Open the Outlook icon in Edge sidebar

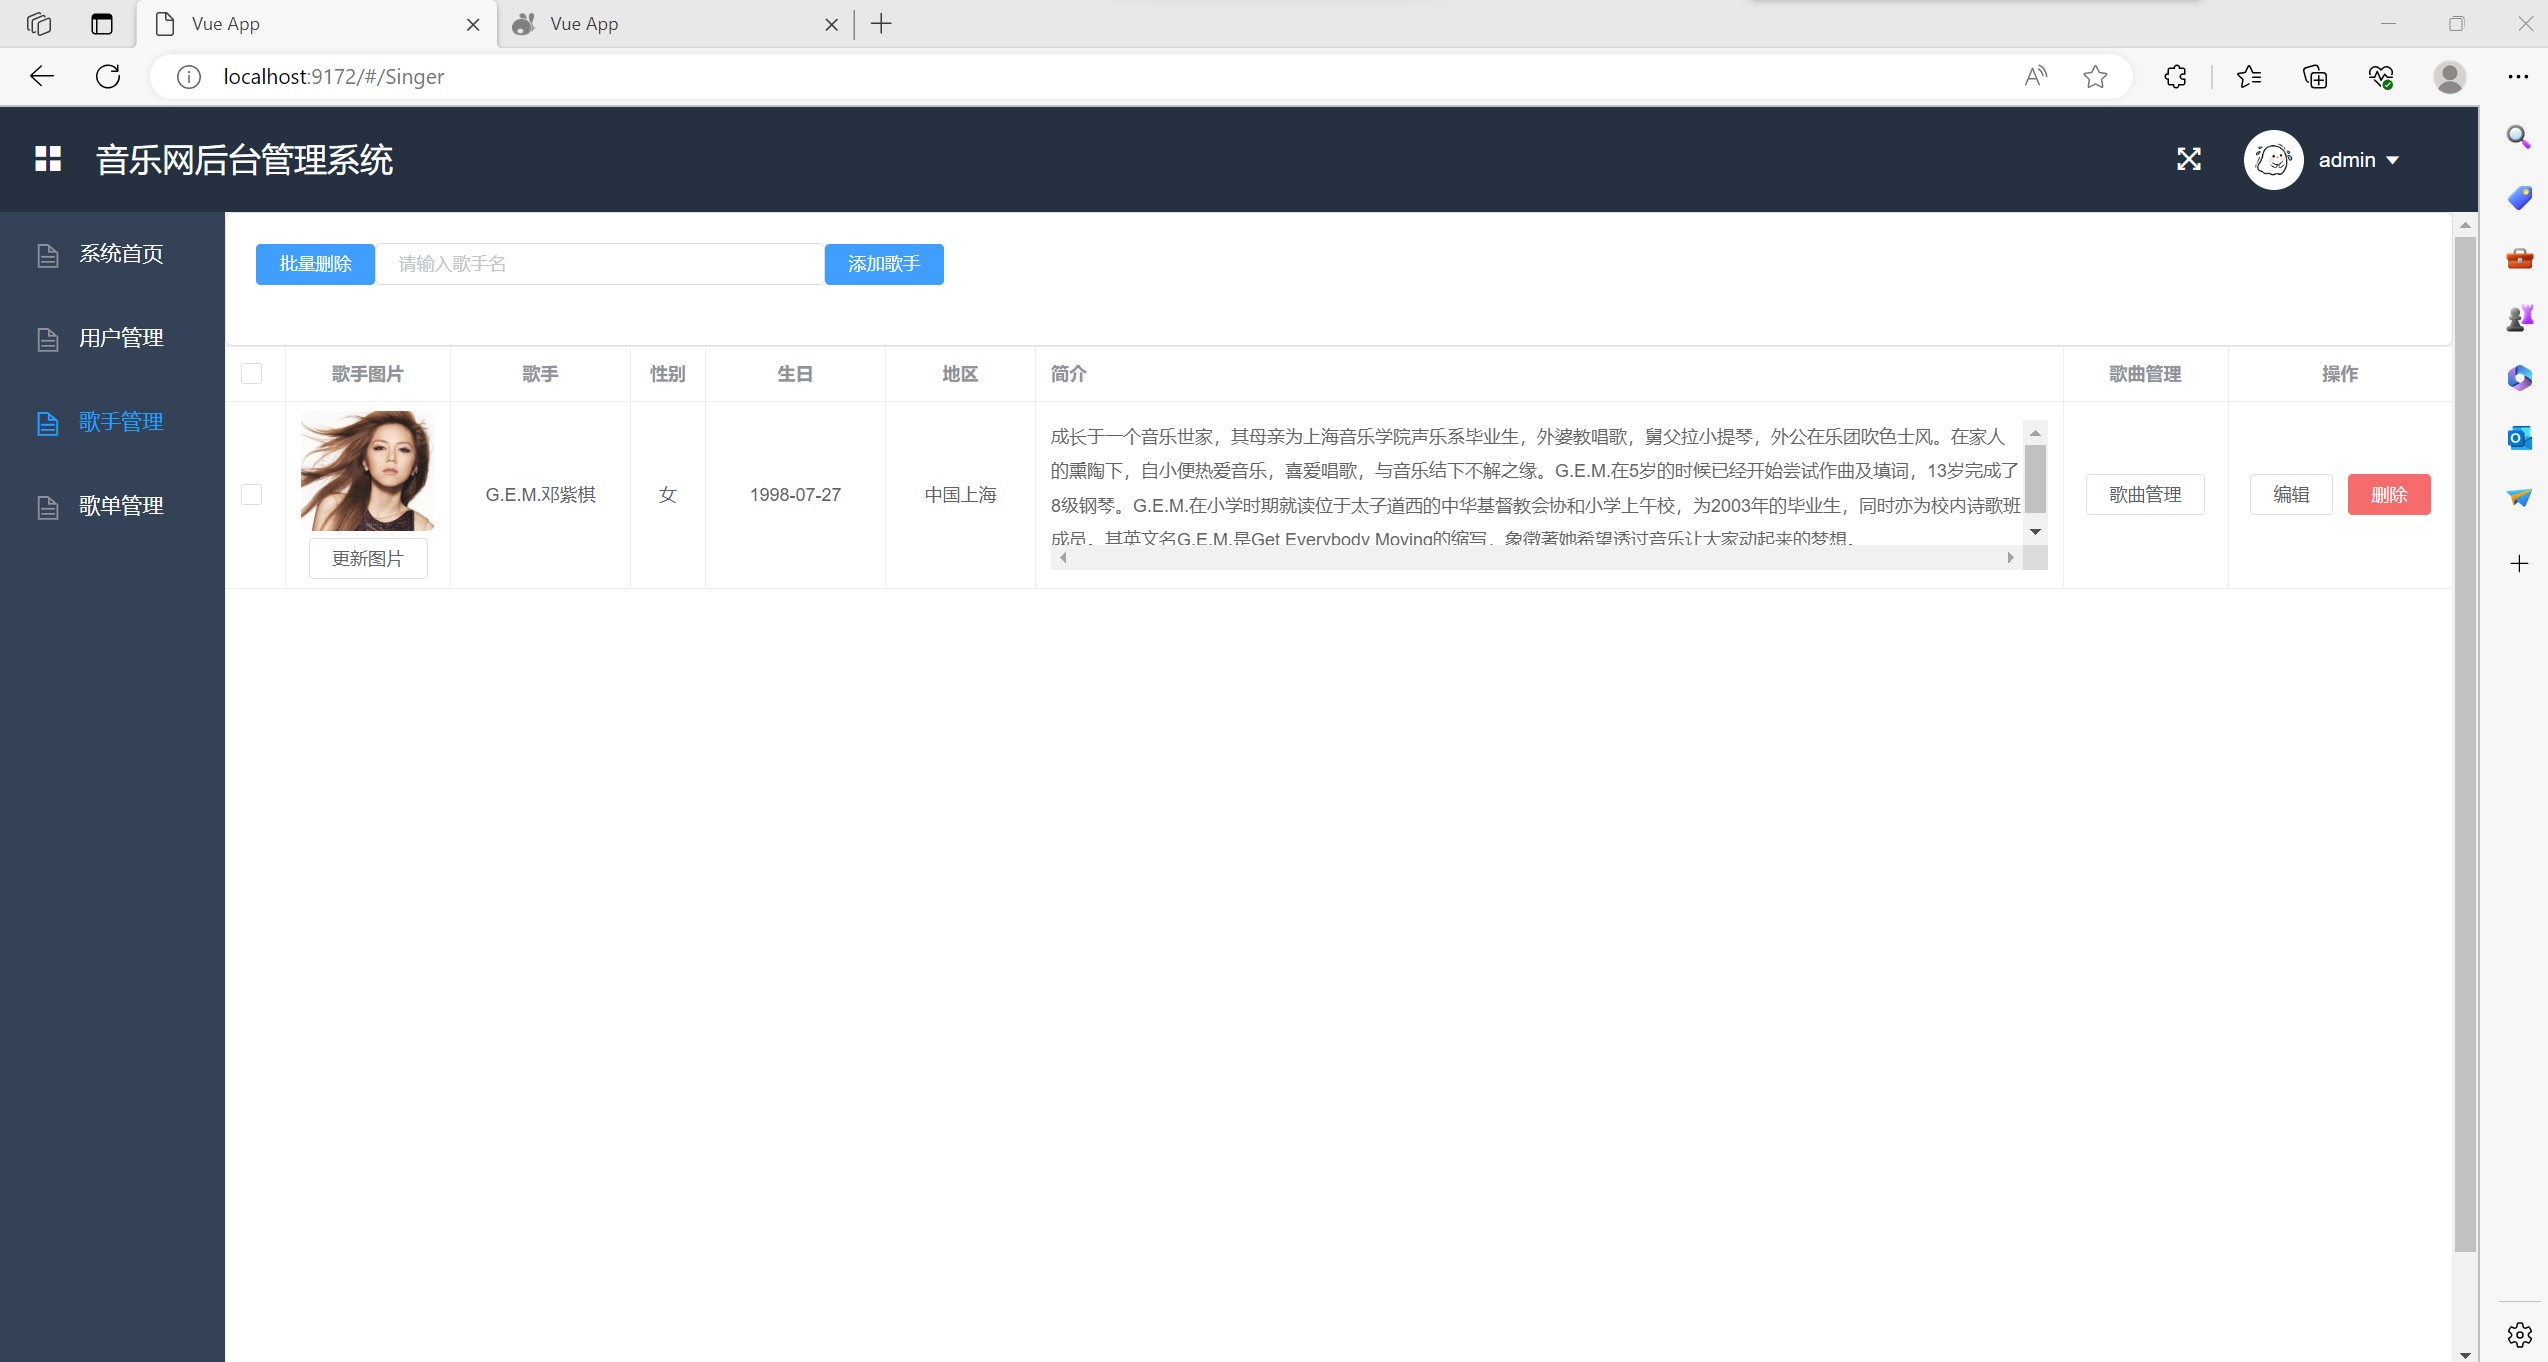pyautogui.click(x=2519, y=437)
